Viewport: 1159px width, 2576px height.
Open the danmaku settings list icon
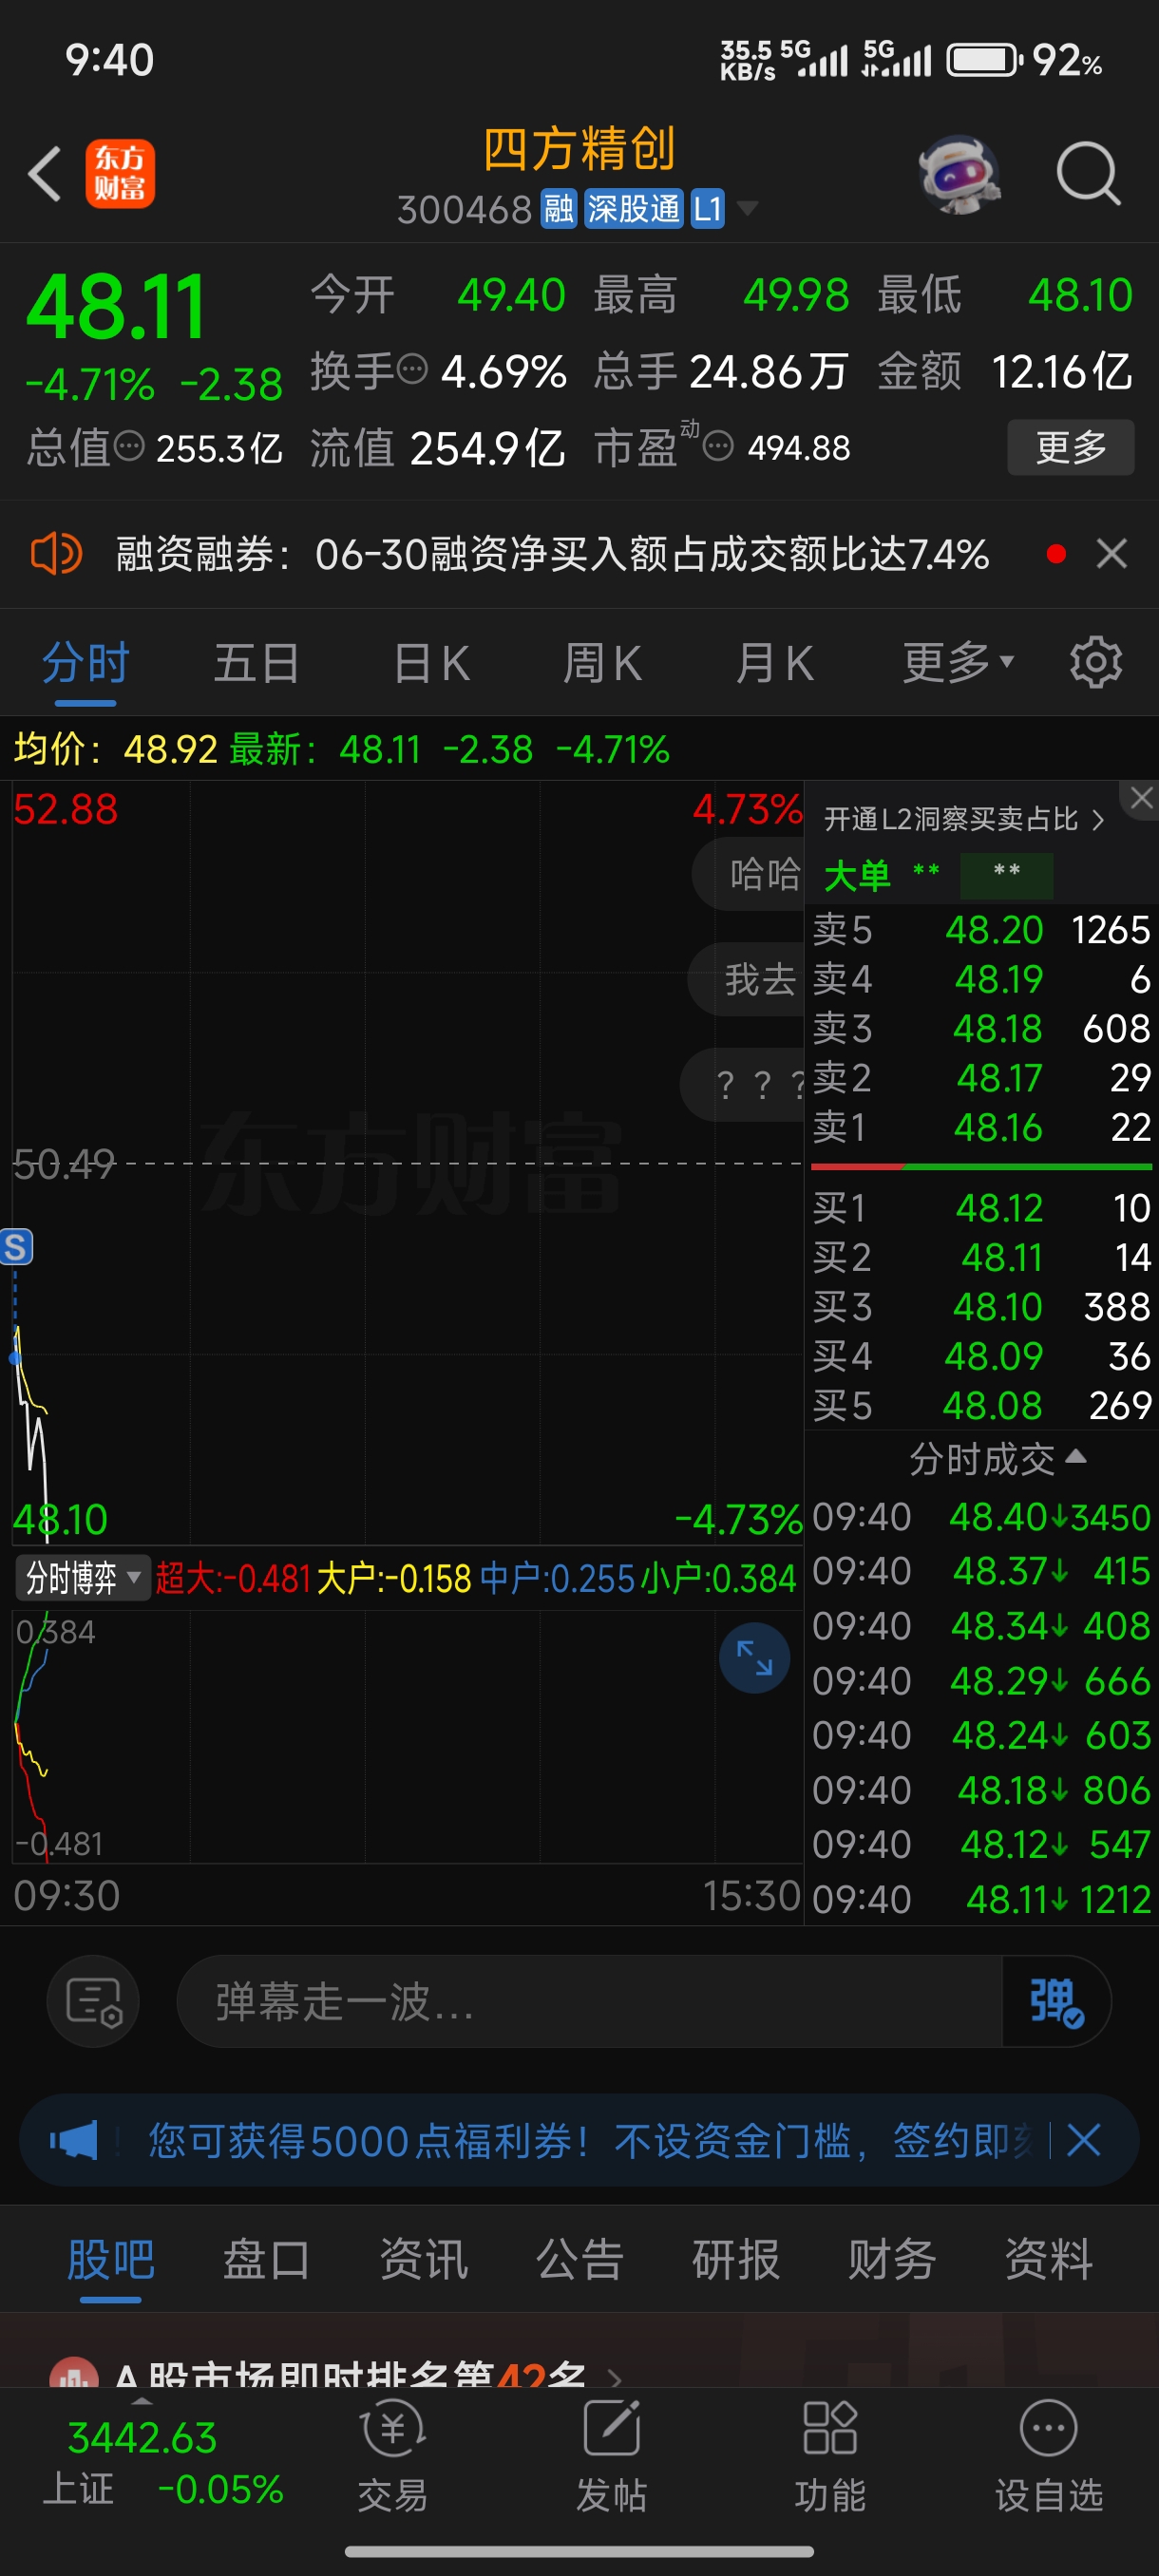click(x=93, y=2002)
